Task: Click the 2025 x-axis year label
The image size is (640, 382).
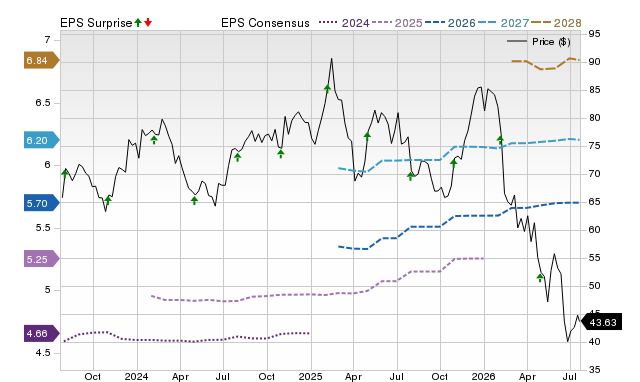Action: tap(310, 376)
